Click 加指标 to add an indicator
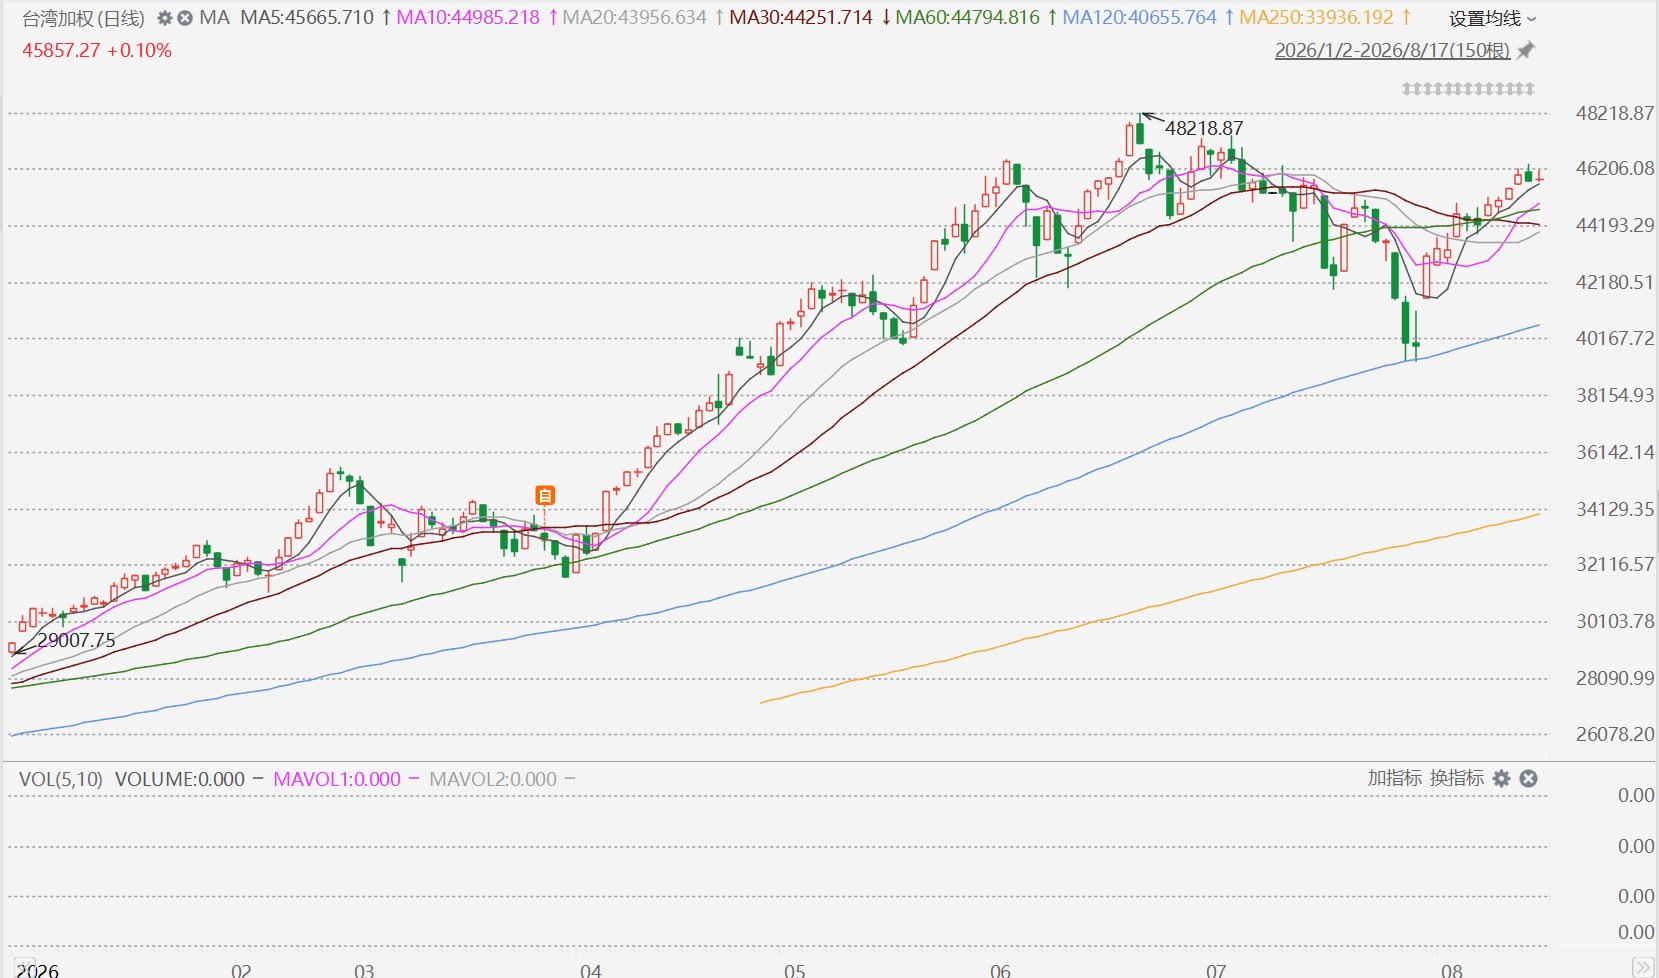 [1394, 778]
